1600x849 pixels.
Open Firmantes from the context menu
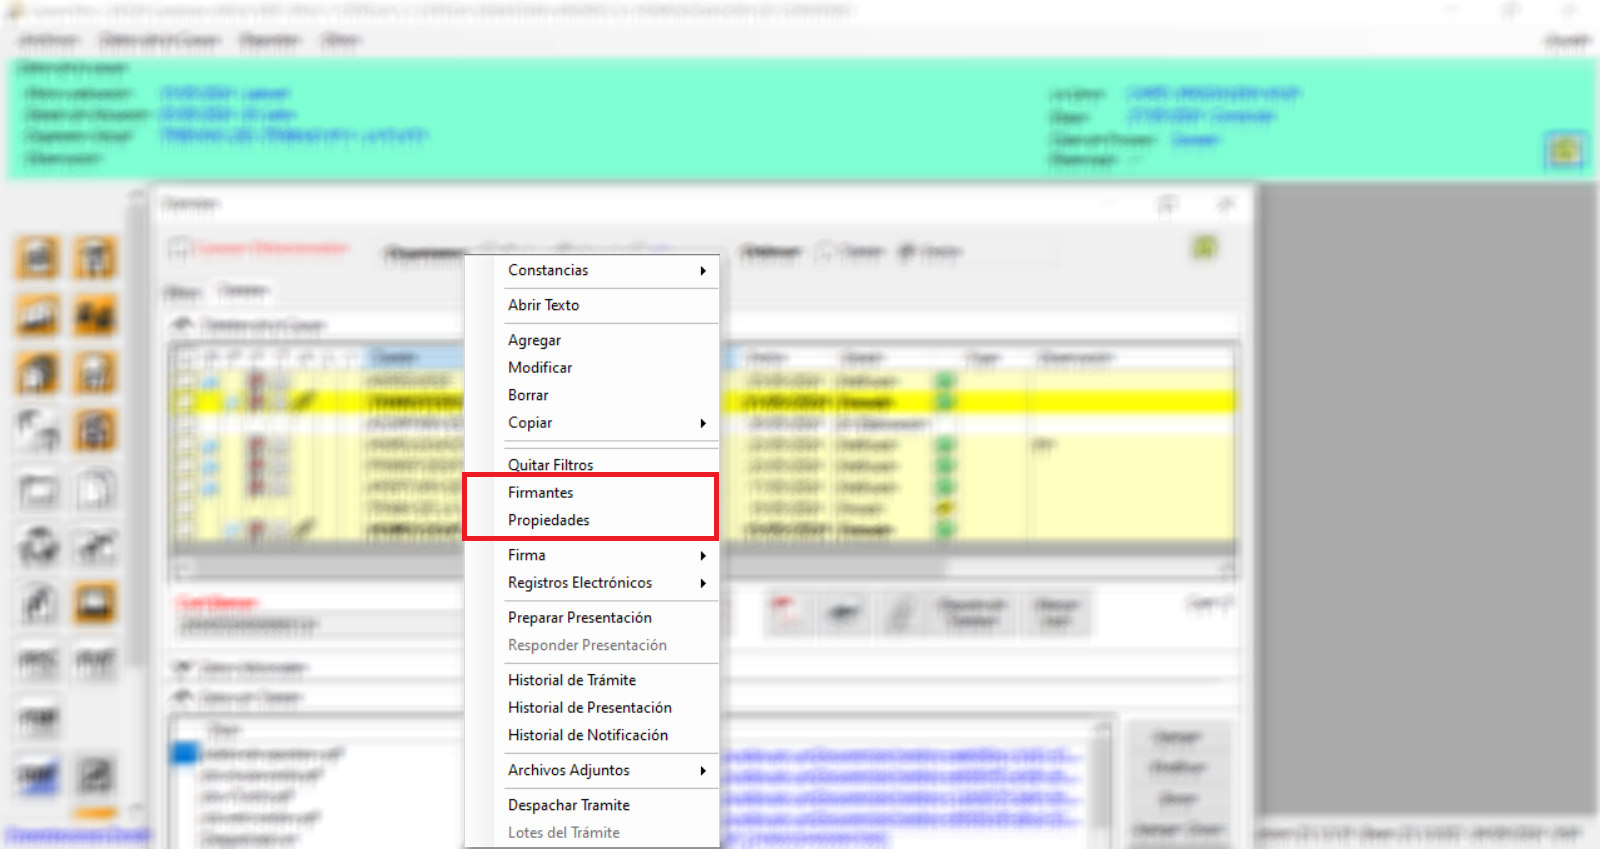(x=541, y=493)
